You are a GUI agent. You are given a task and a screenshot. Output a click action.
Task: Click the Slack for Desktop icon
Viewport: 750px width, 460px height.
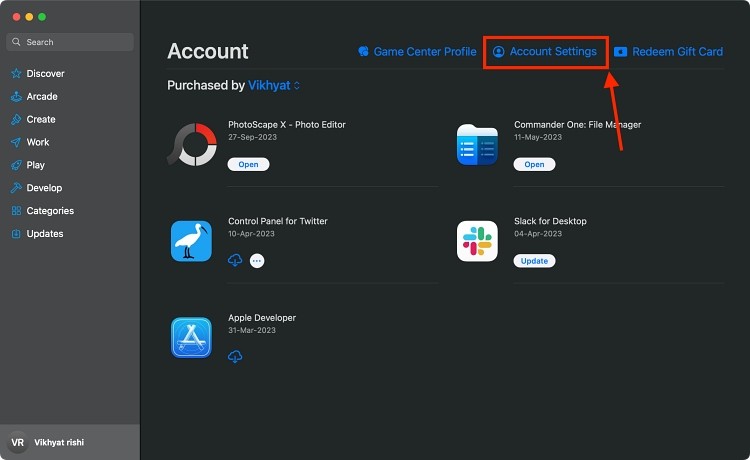point(477,241)
